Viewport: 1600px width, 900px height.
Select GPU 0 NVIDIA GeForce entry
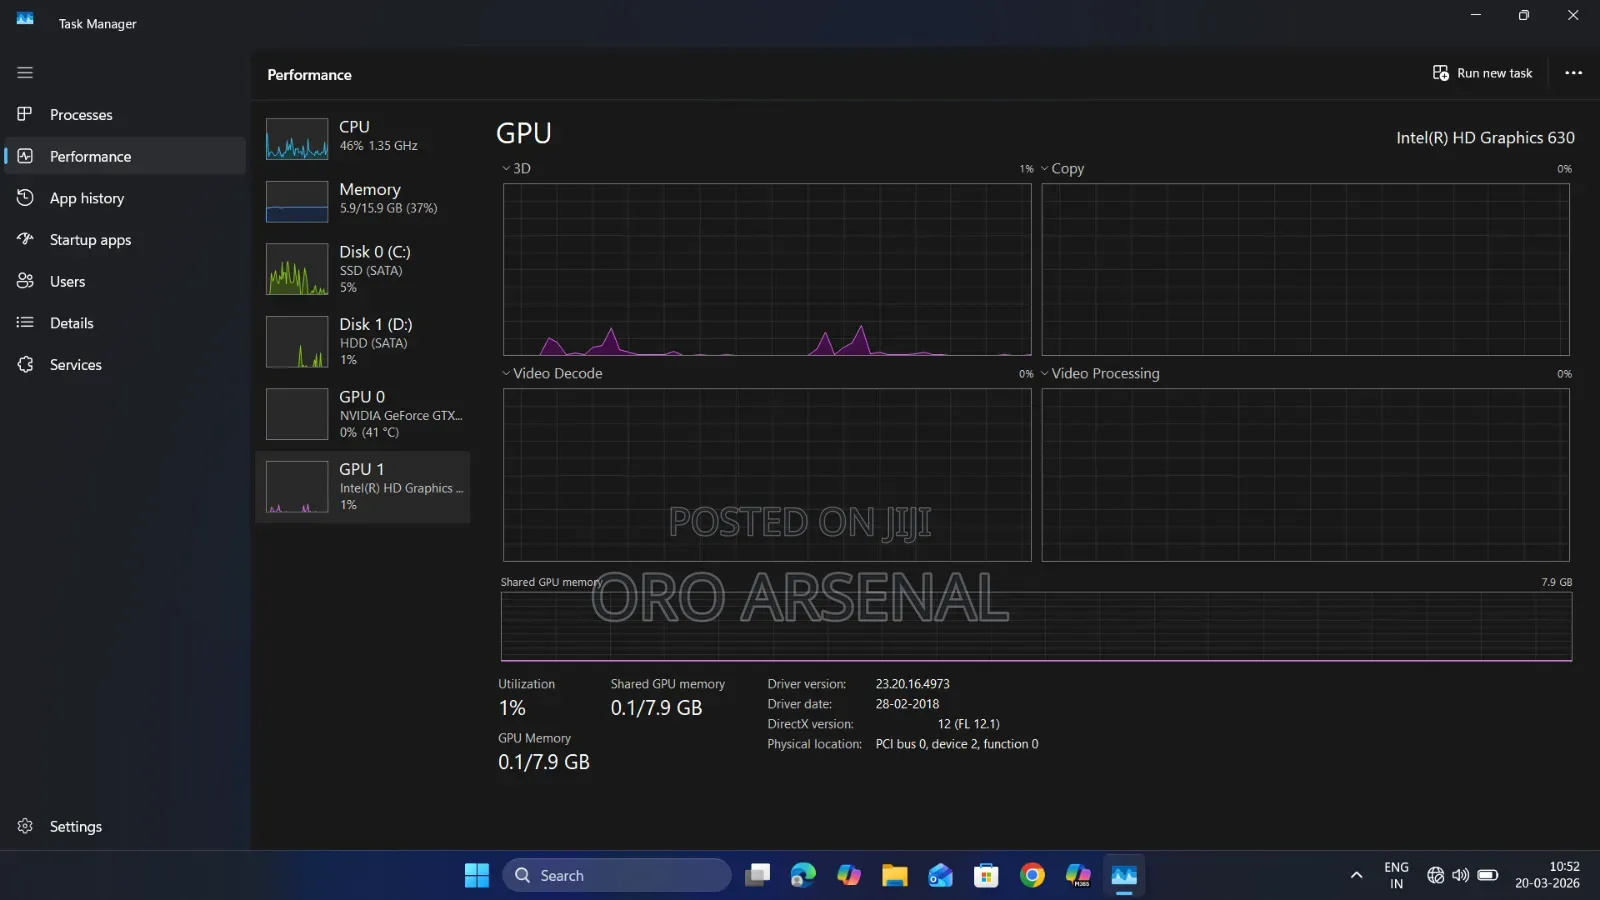[x=363, y=414]
